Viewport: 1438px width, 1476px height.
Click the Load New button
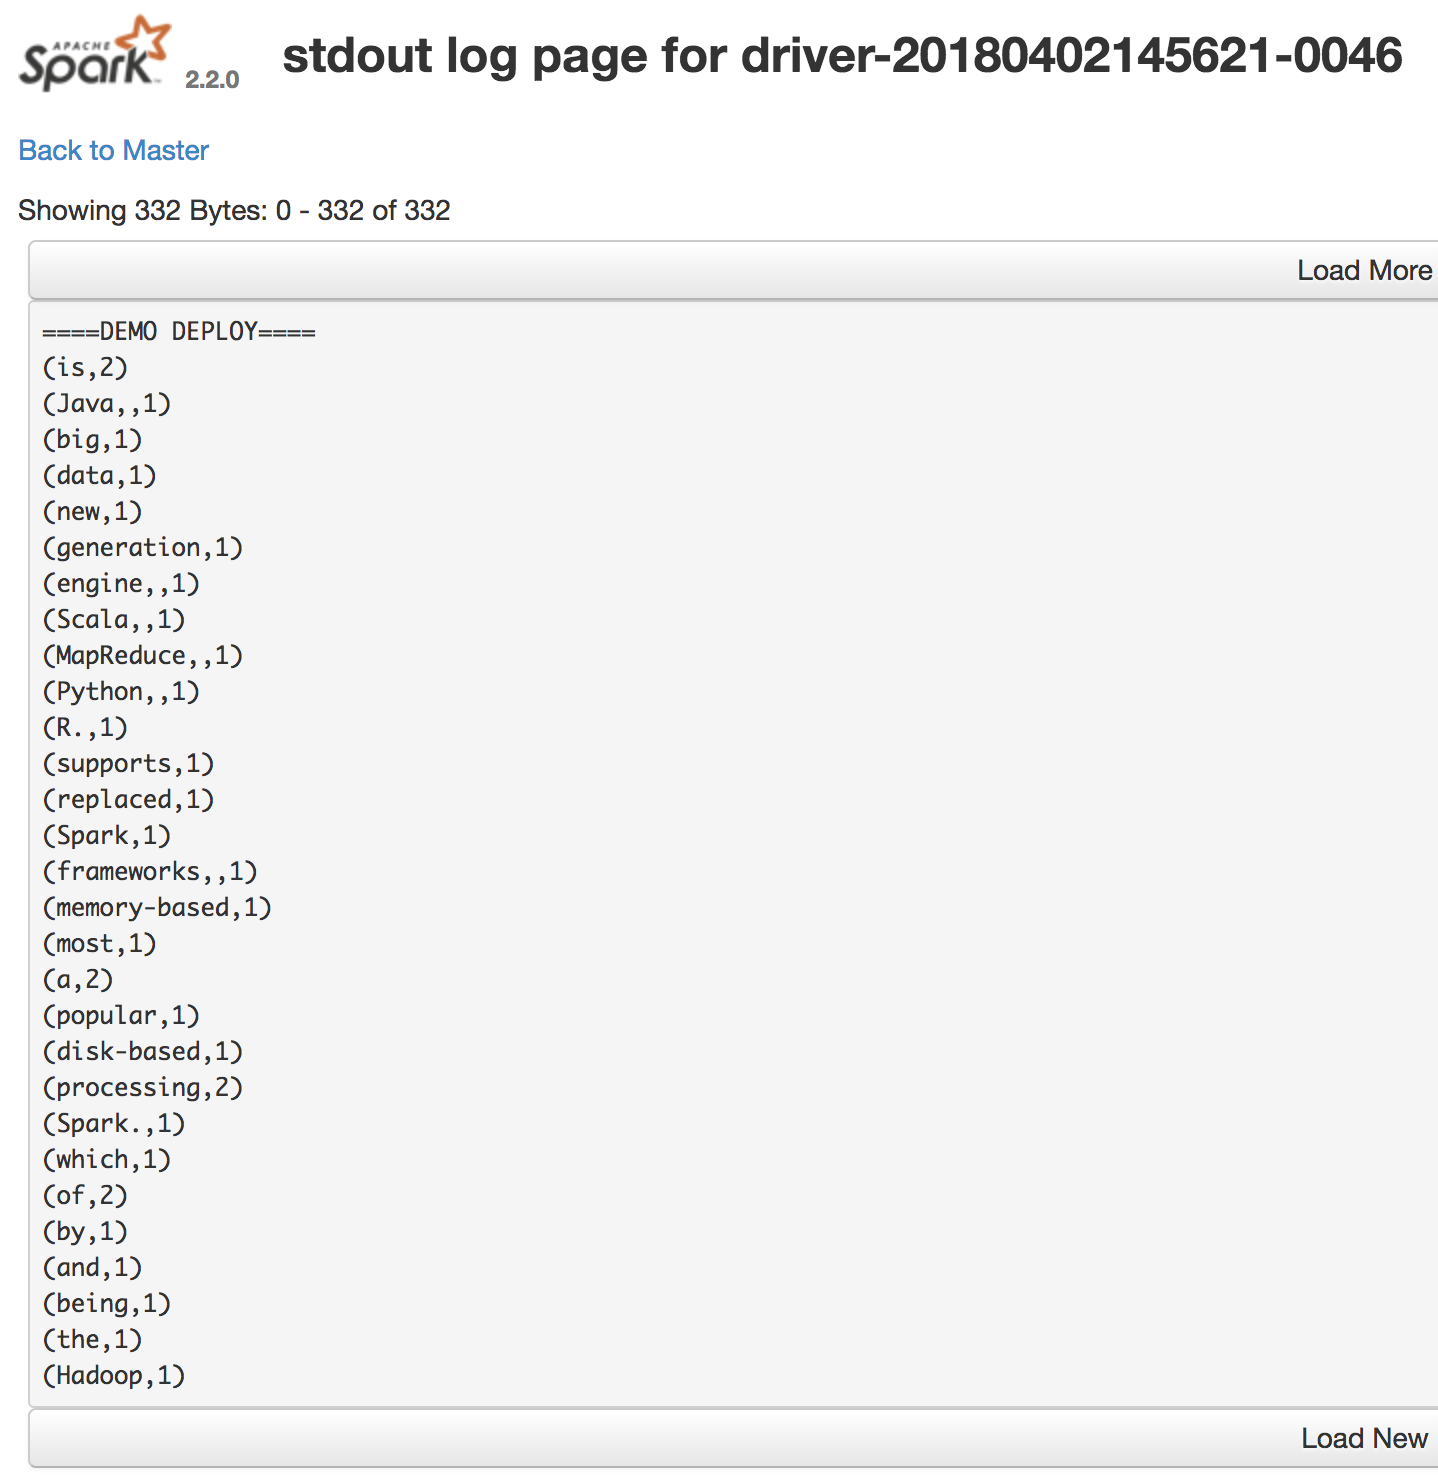pyautogui.click(x=733, y=1438)
